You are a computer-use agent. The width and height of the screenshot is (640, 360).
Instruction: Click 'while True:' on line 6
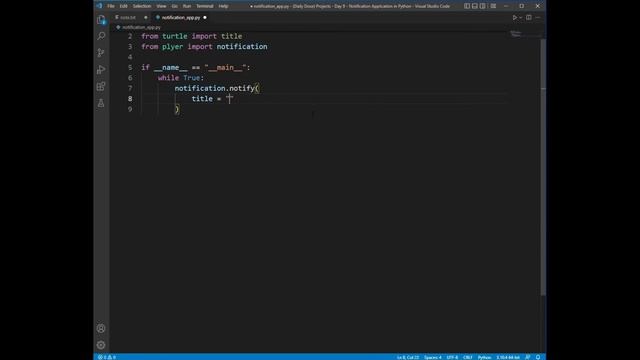coord(181,78)
